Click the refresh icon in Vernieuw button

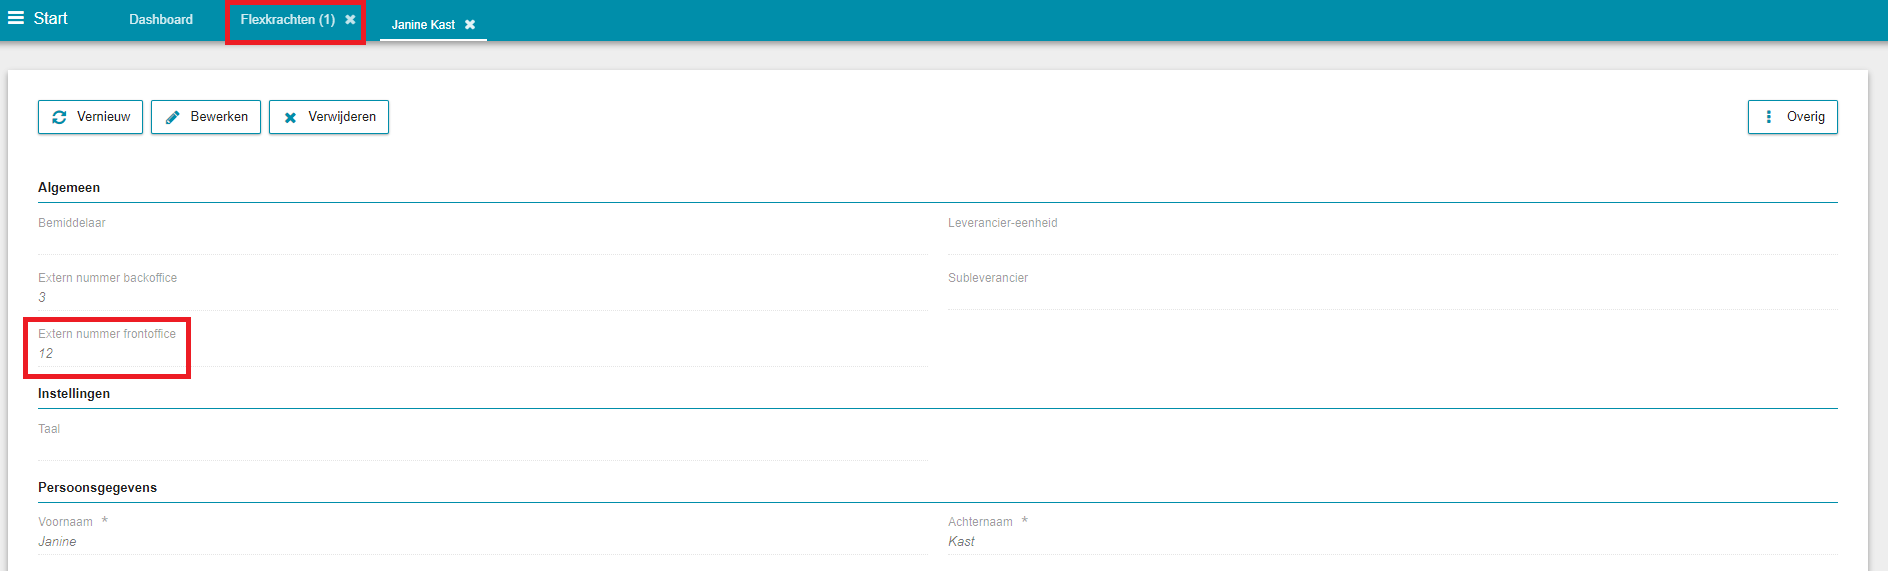59,117
